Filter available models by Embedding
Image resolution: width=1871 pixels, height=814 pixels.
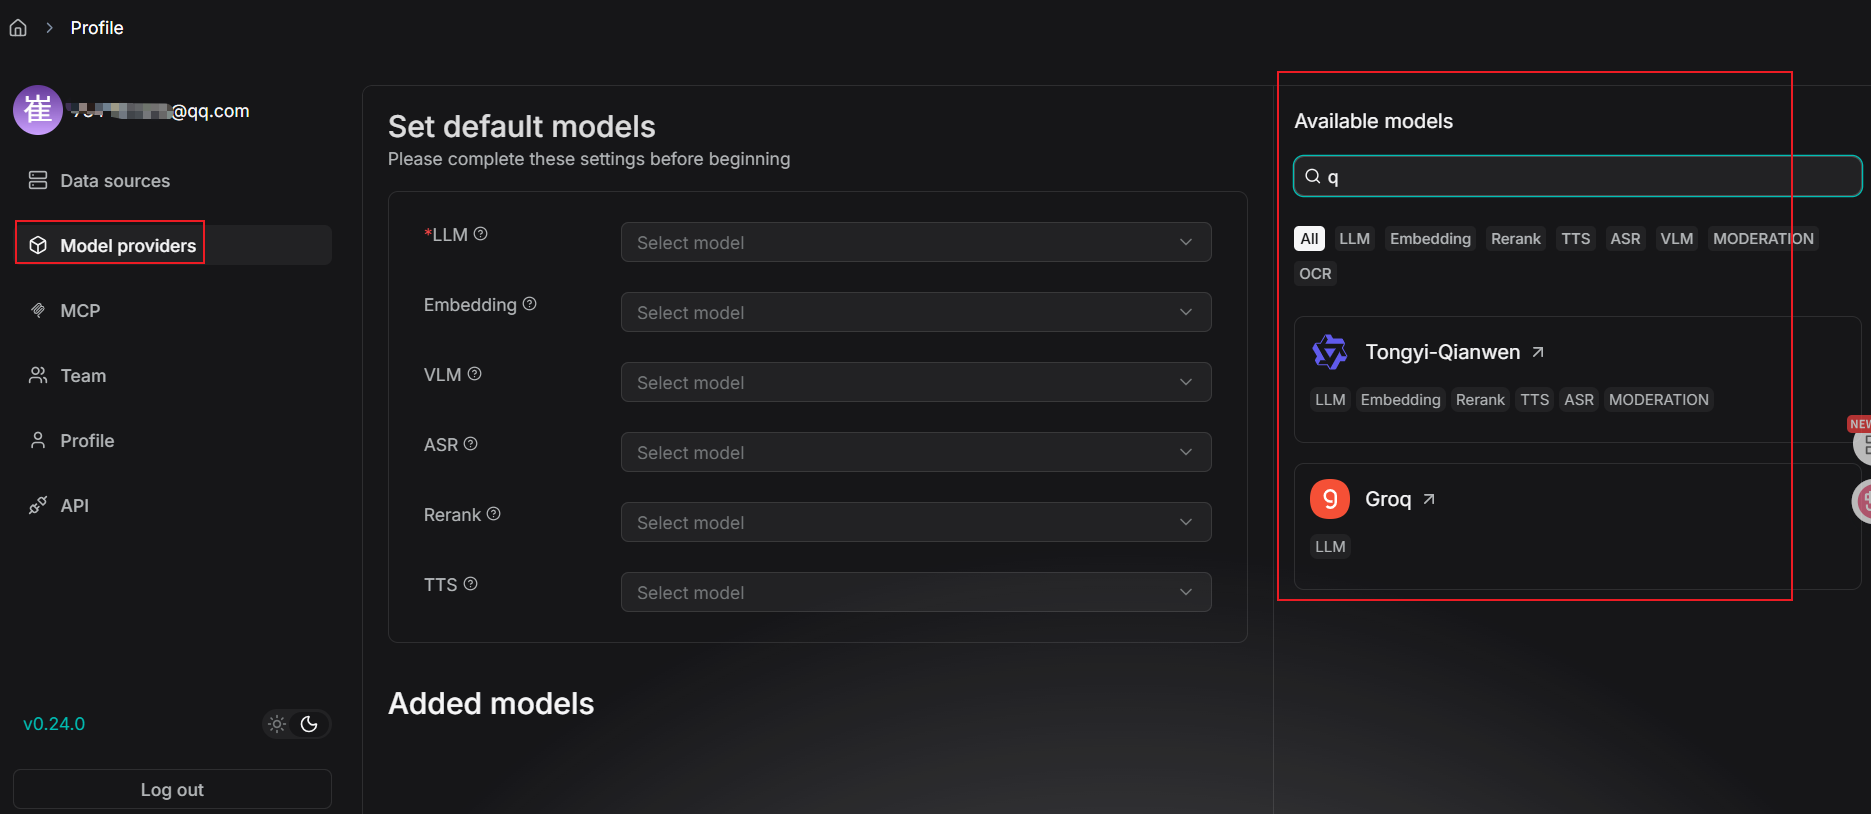(1430, 239)
